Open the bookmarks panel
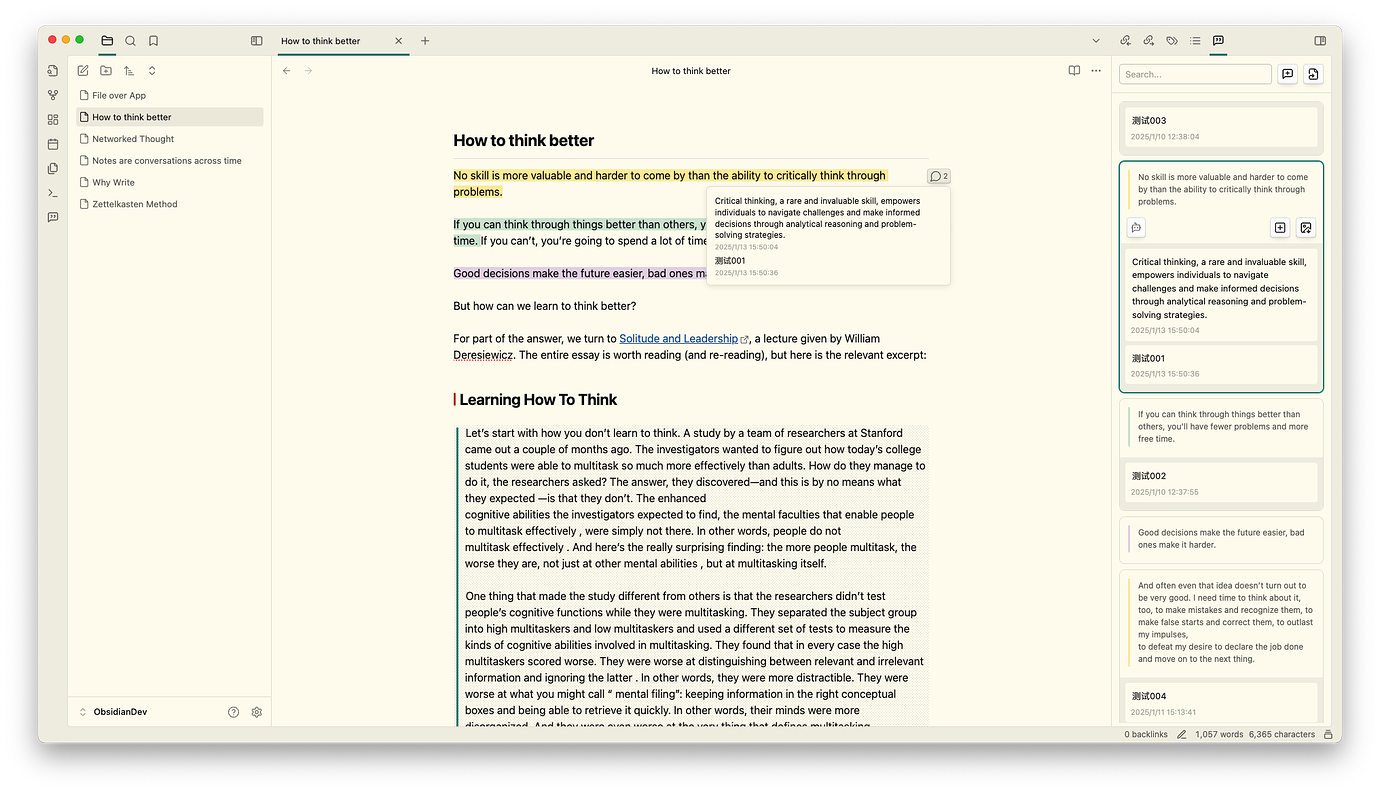The image size is (1380, 792). (x=153, y=41)
